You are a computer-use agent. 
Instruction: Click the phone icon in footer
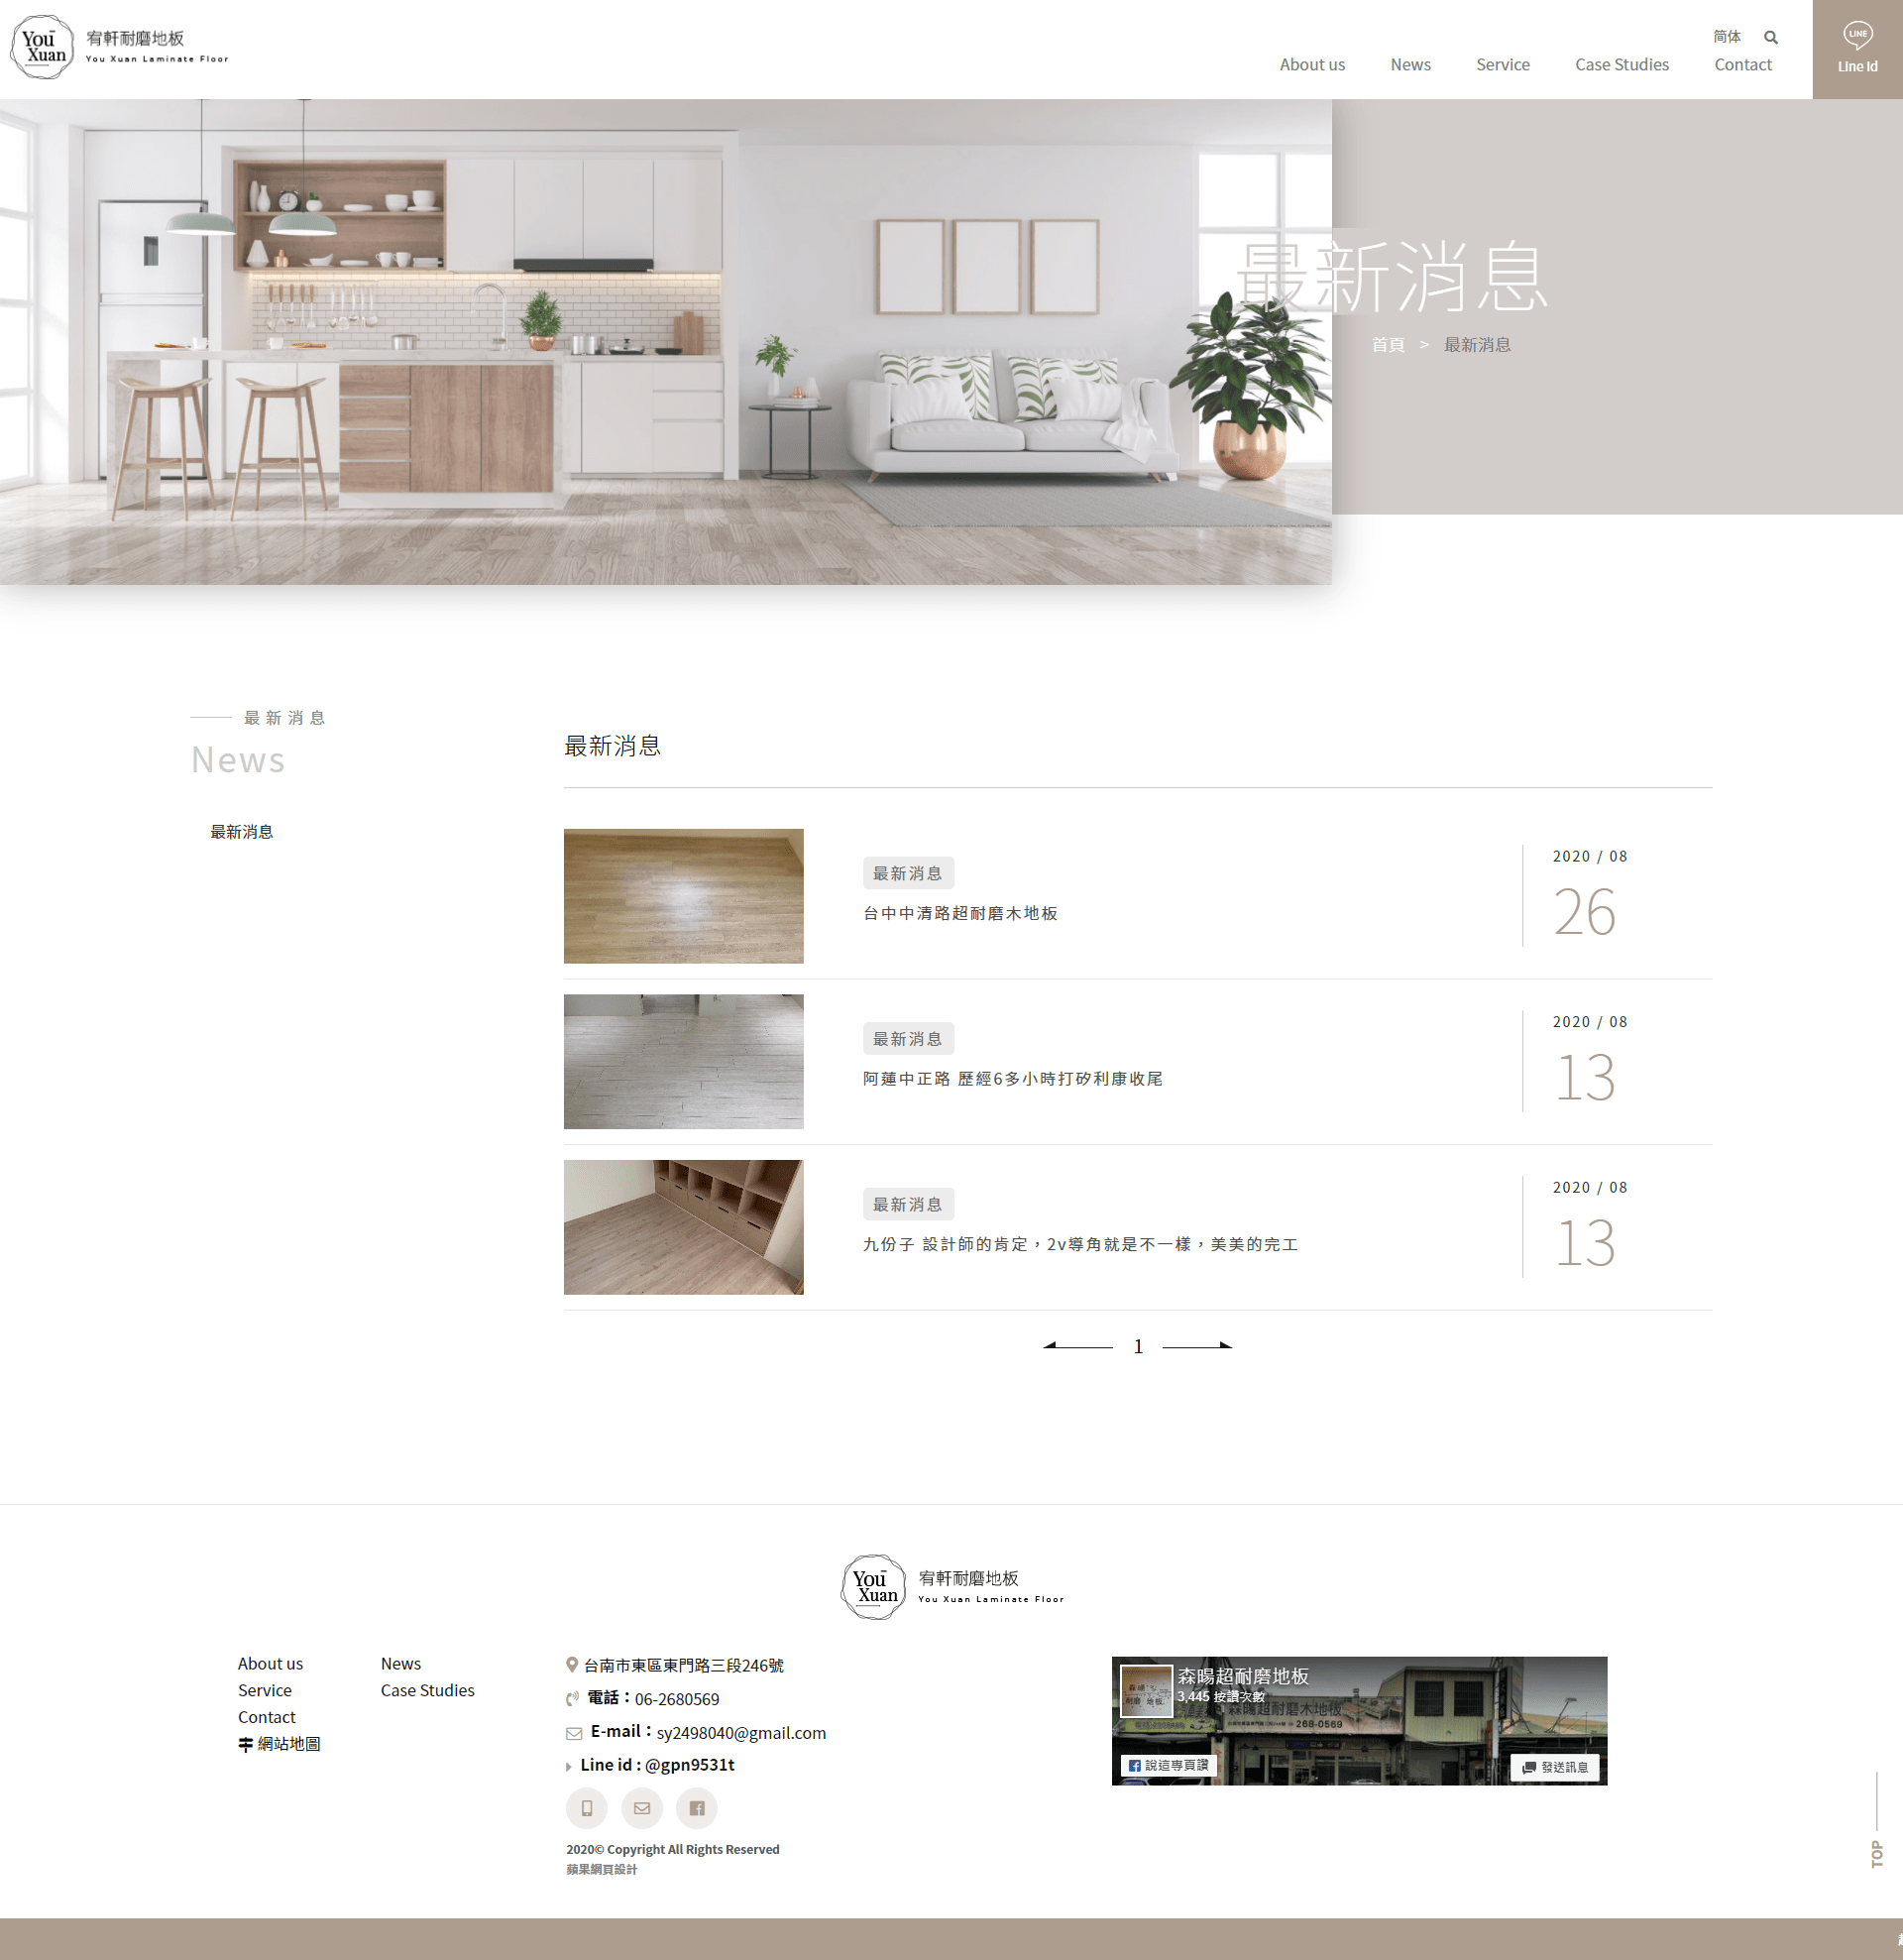point(587,1807)
